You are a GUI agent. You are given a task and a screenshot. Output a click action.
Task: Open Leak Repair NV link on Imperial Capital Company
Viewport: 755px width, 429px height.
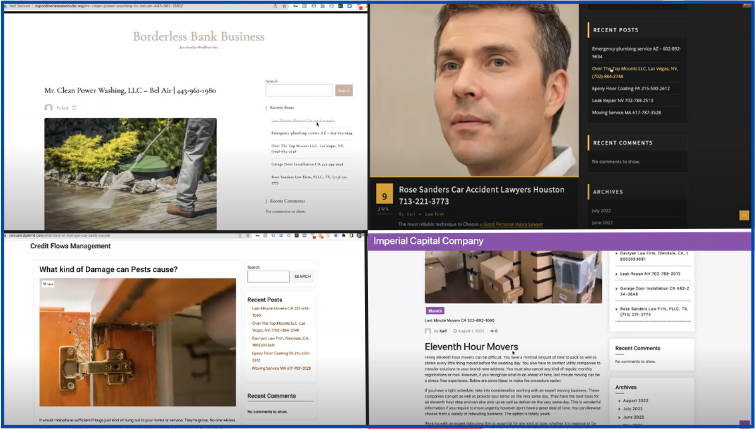[x=650, y=274]
